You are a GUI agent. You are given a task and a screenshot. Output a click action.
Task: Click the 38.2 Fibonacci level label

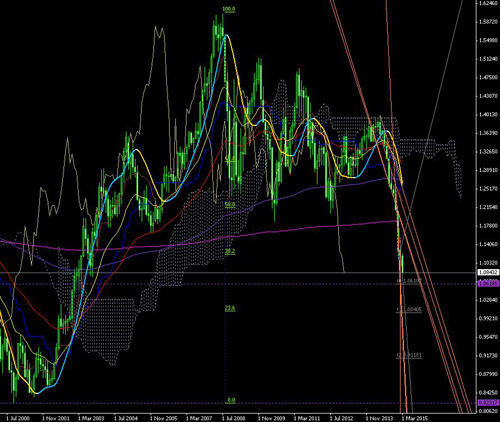pos(230,252)
